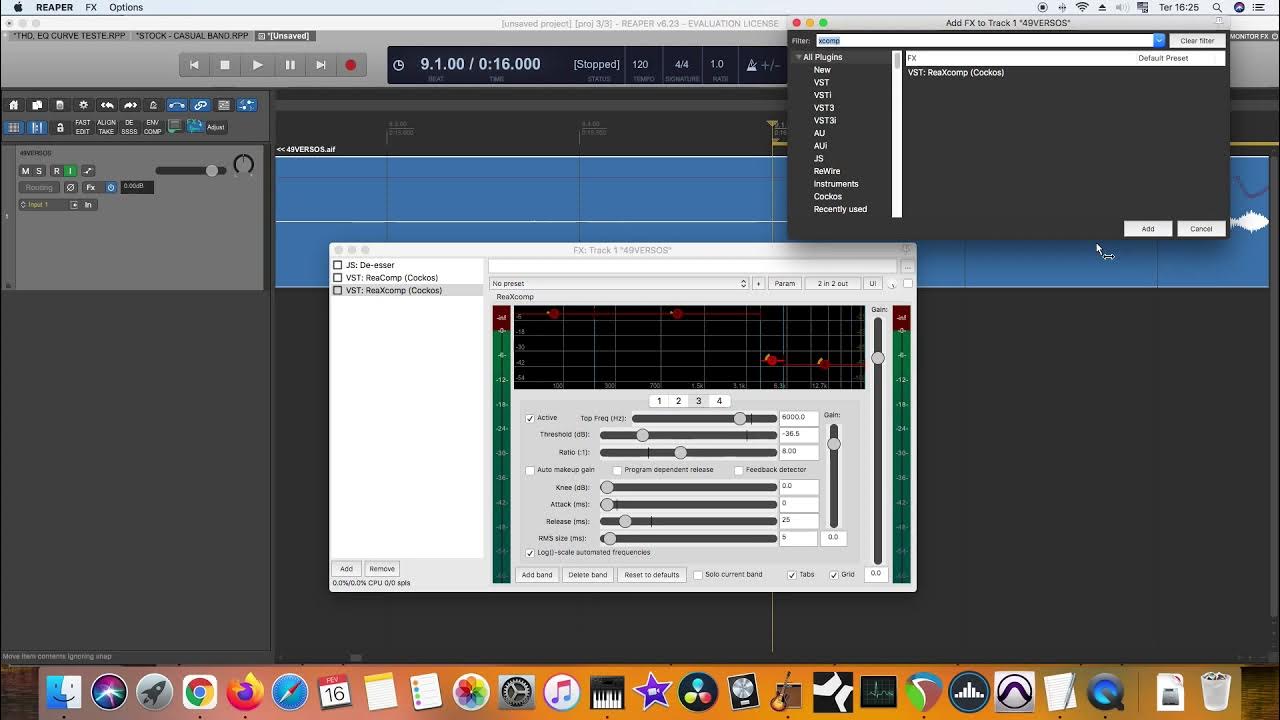Click the copy documents toolbar icon
The width and height of the screenshot is (1280, 720).
tap(37, 105)
